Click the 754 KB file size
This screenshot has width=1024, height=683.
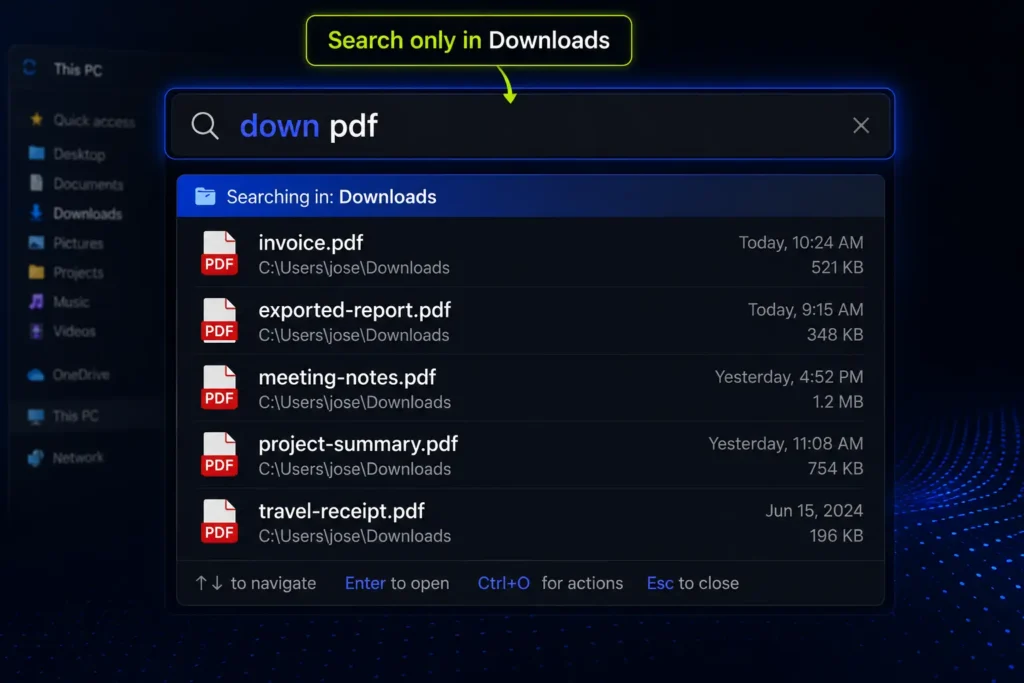[835, 468]
